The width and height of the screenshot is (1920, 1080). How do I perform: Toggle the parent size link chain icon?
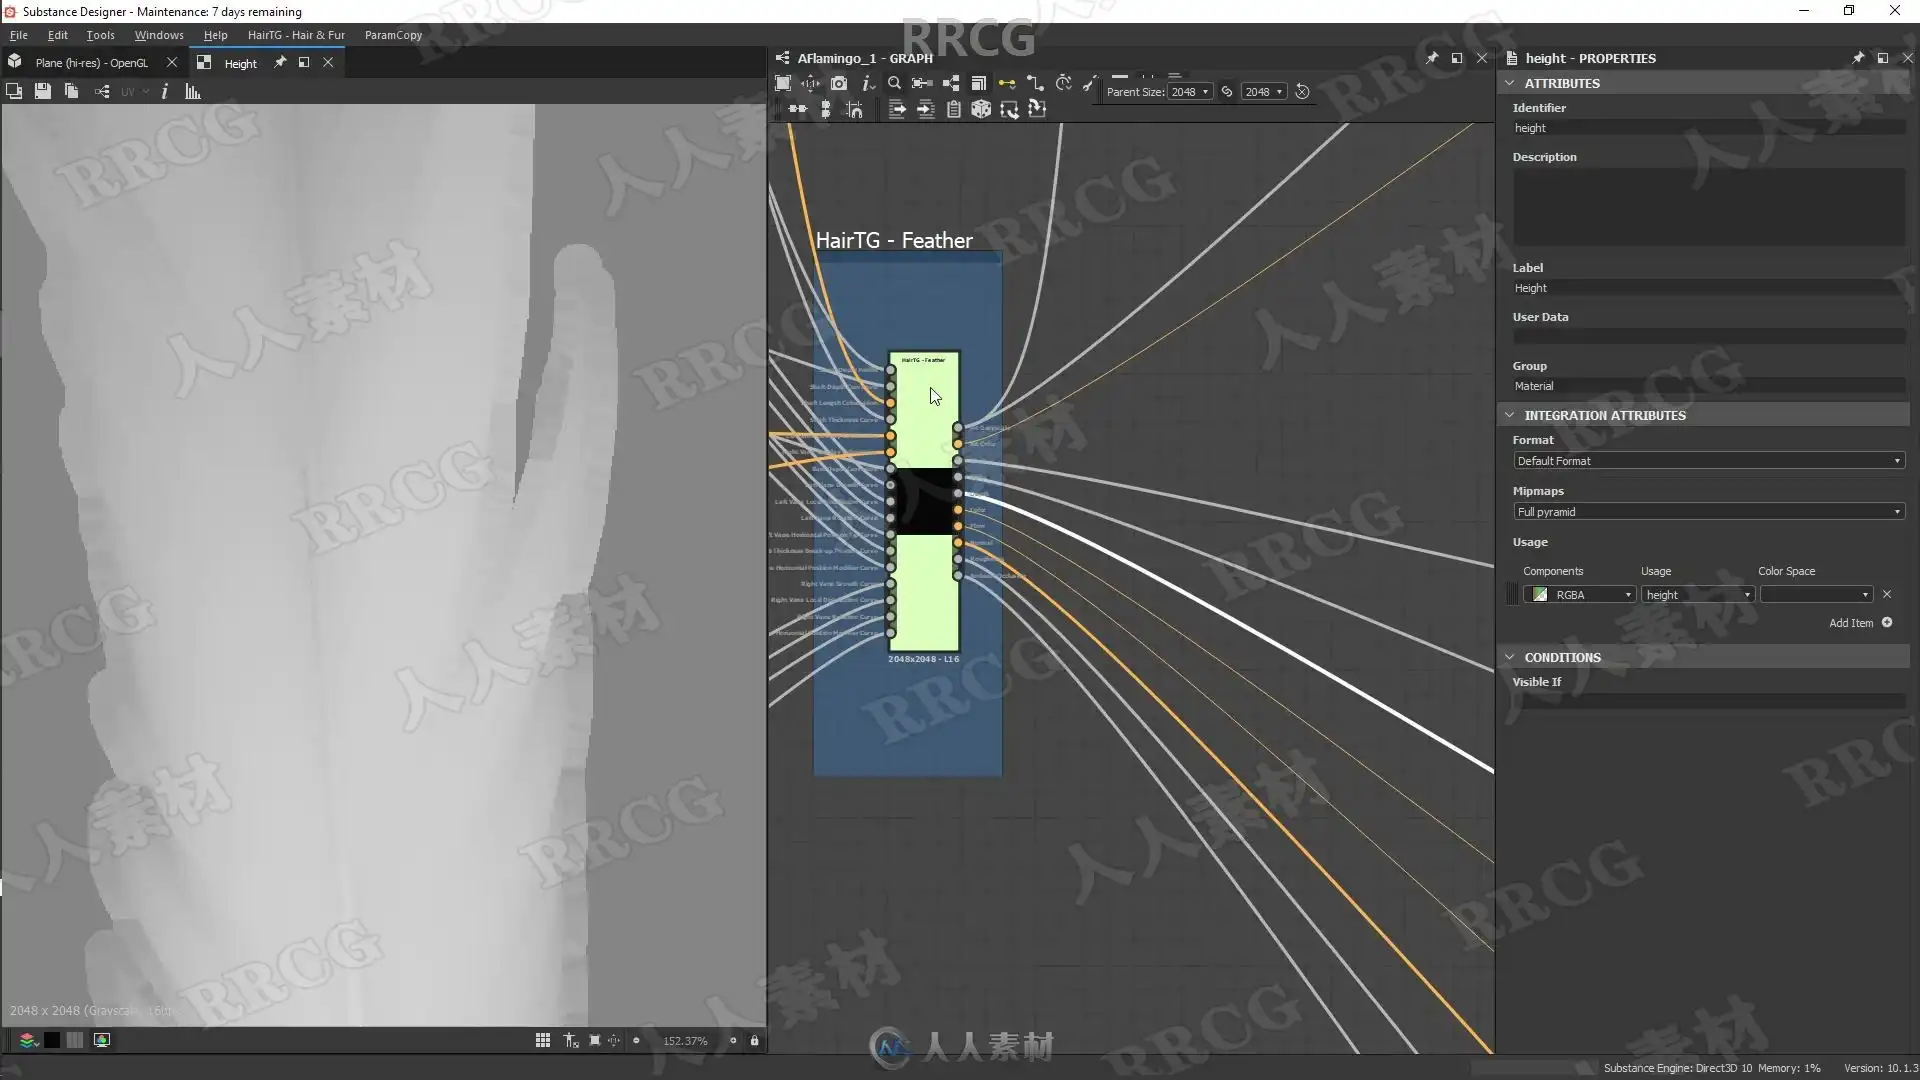(1227, 91)
